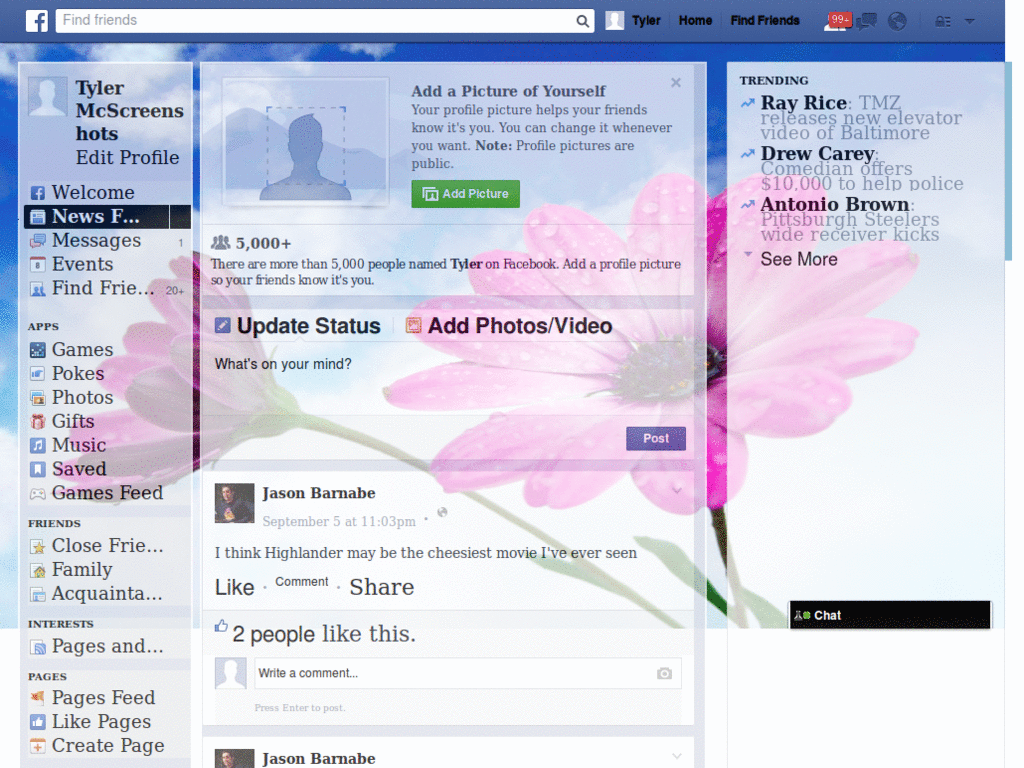Click the green Add Picture button
Image resolution: width=1024 pixels, height=768 pixels.
point(466,194)
